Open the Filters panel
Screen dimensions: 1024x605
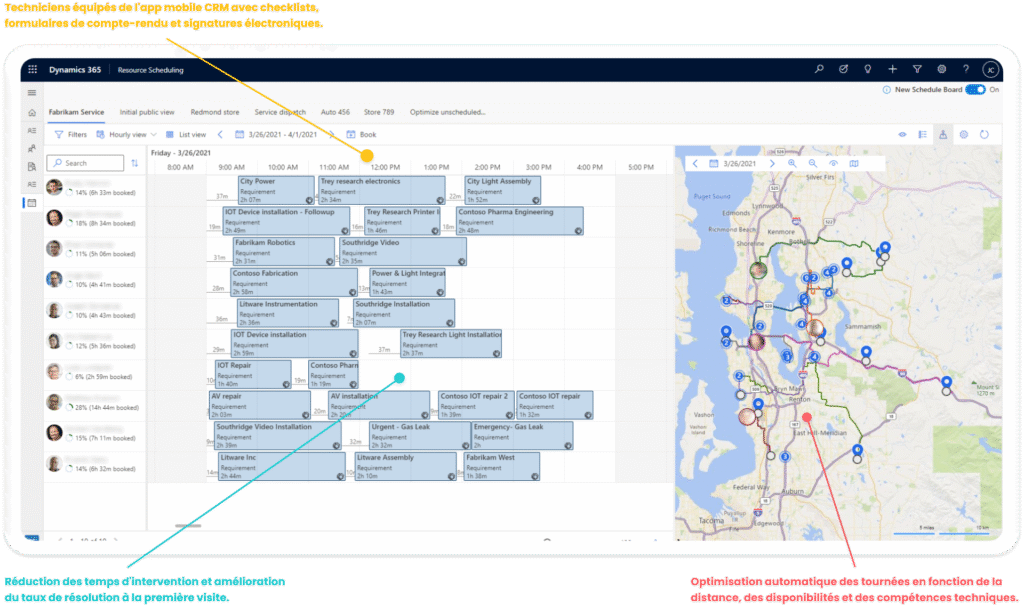coord(71,135)
